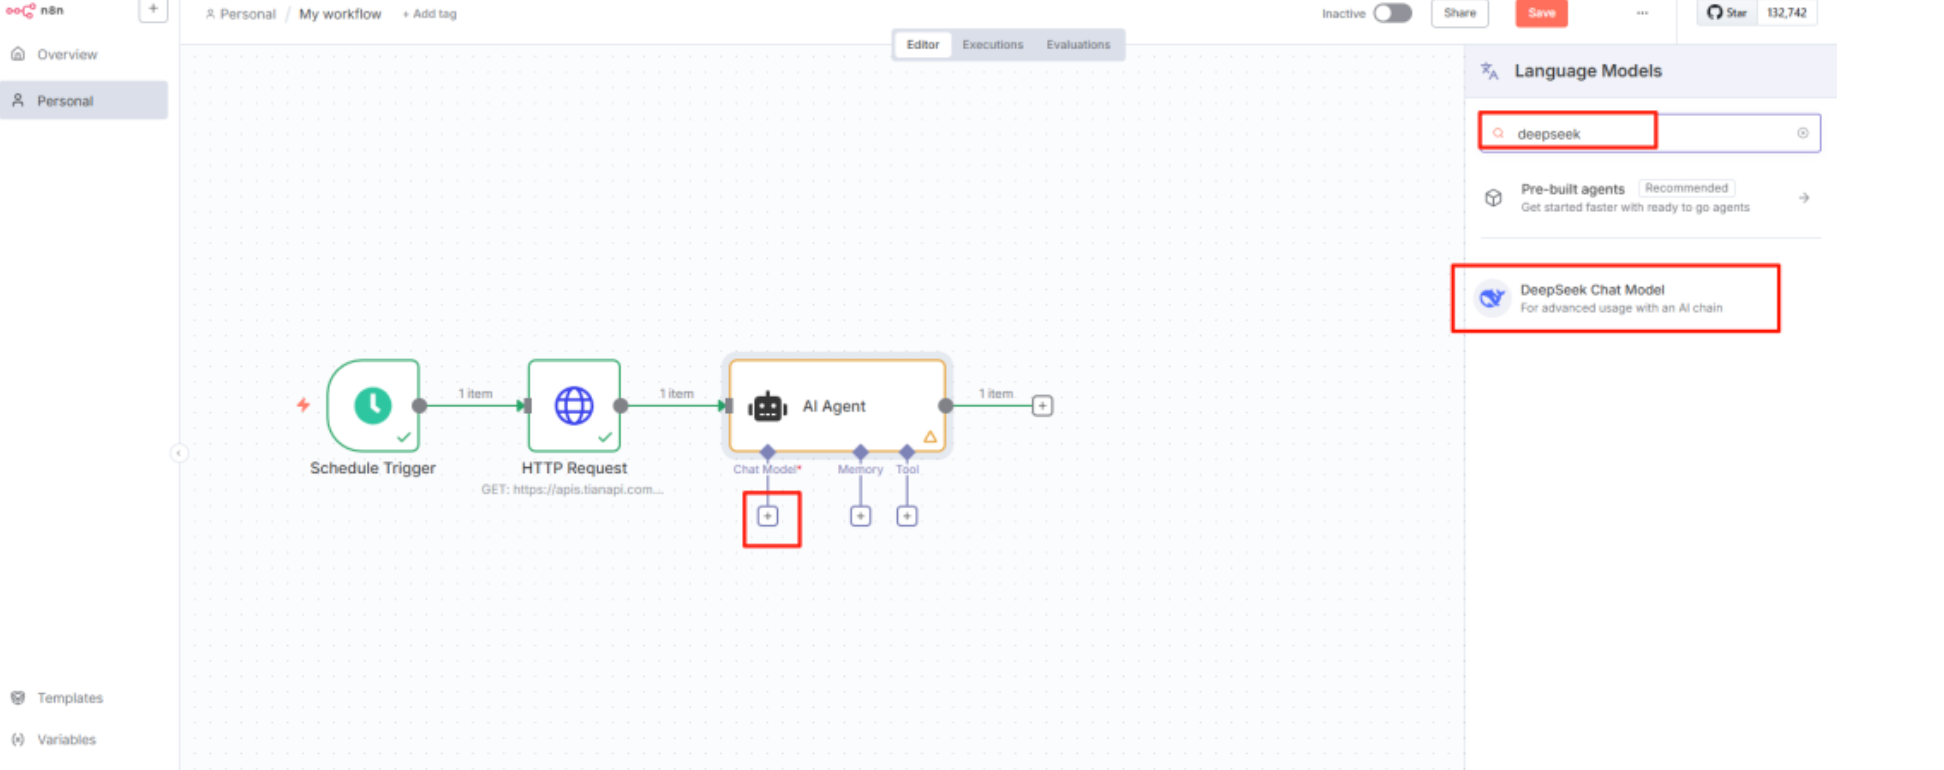Click the deepseek search input field
Image resolution: width=1944 pixels, height=770 pixels.
click(x=1649, y=133)
